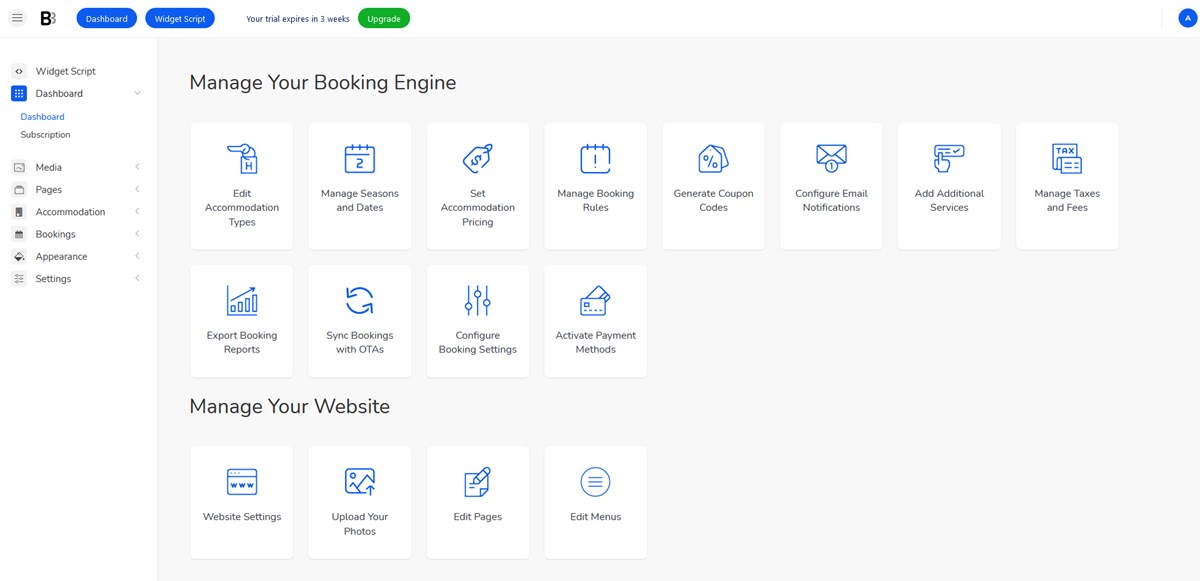Click the "Activate Payment Methods" label
Viewport: 1200px width, 581px height.
point(596,342)
